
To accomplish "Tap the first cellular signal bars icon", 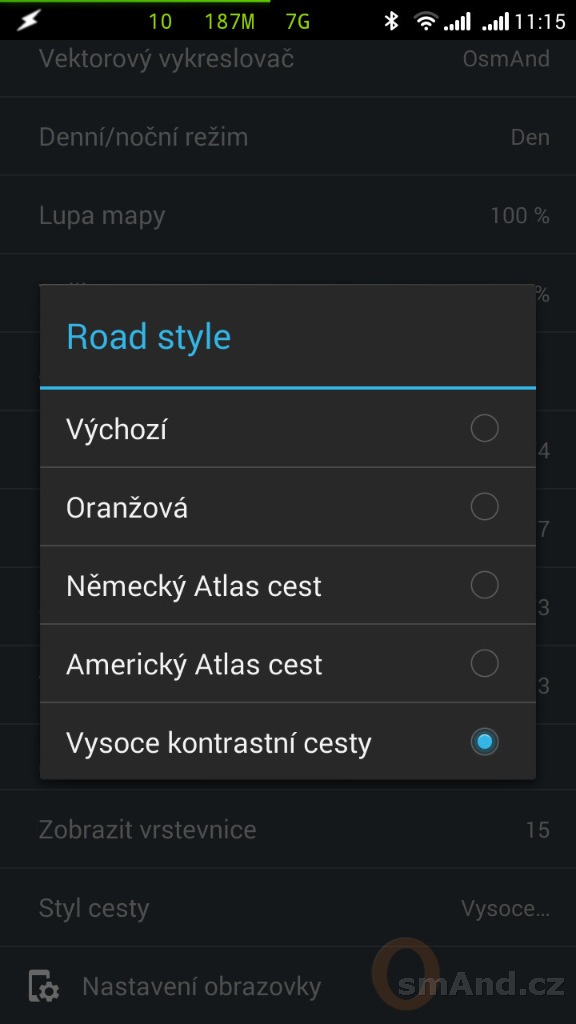I will 457,22.
